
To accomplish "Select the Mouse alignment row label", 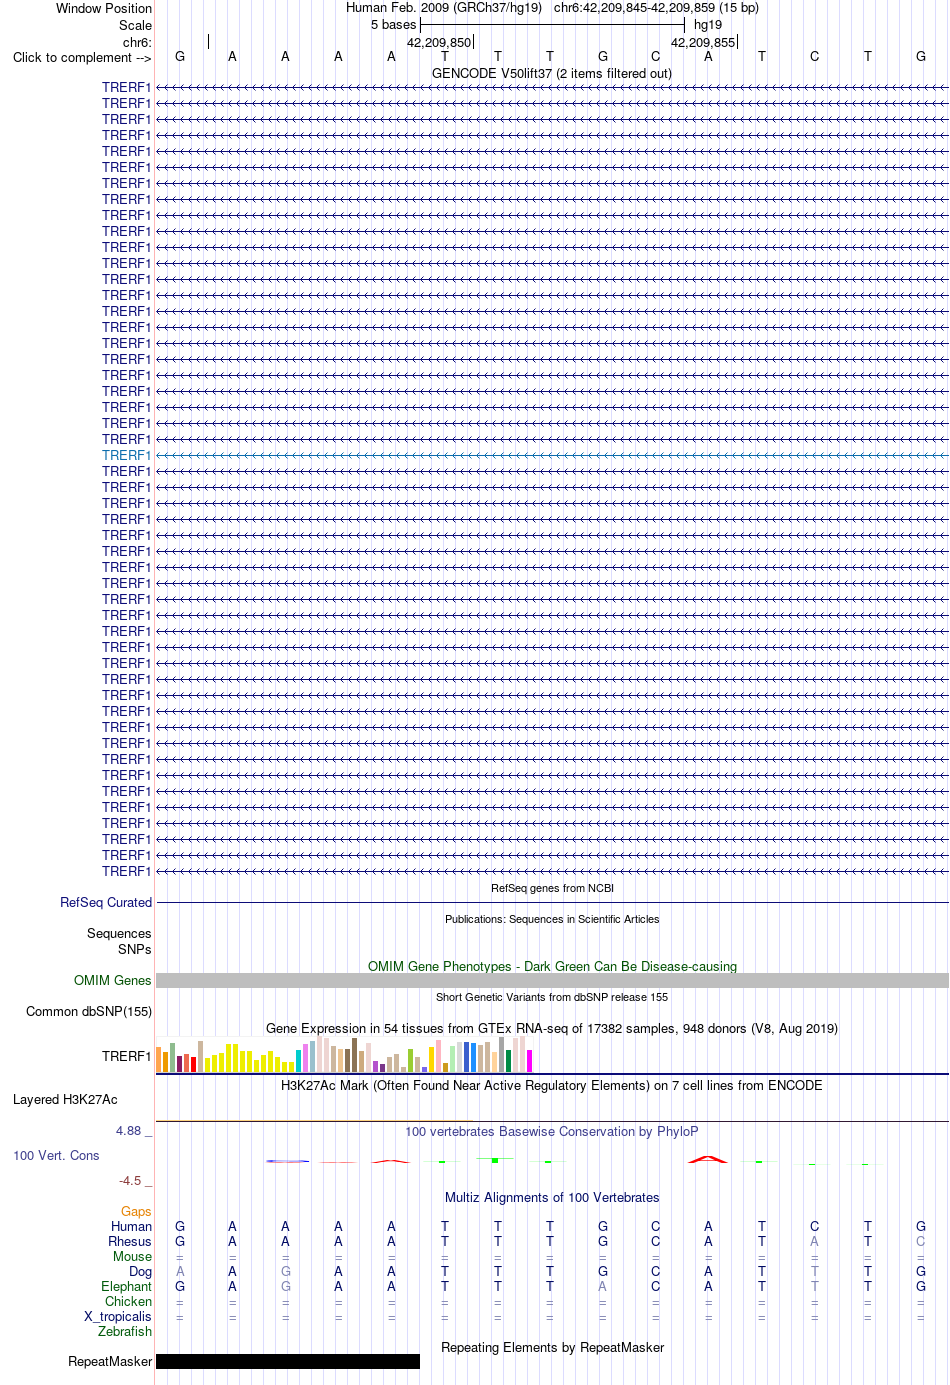I will (x=133, y=1256).
